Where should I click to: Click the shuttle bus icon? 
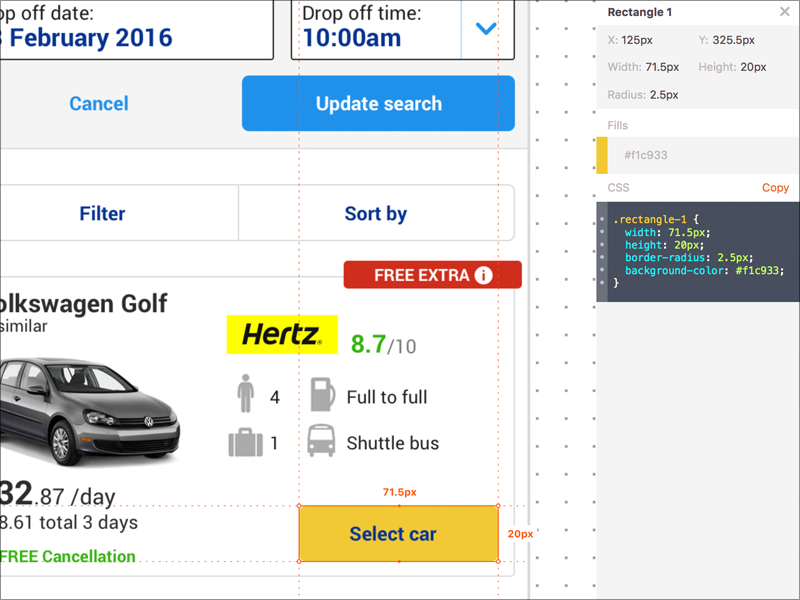click(x=320, y=442)
